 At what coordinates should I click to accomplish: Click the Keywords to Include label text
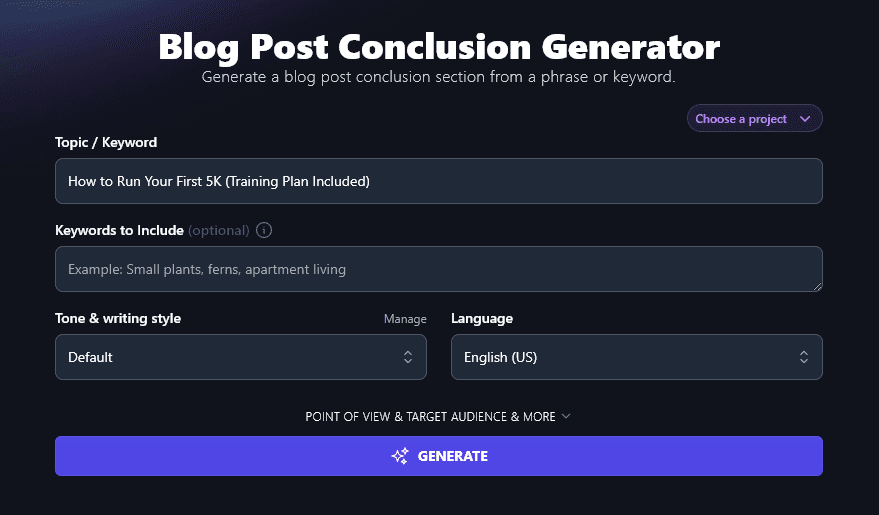pos(119,230)
